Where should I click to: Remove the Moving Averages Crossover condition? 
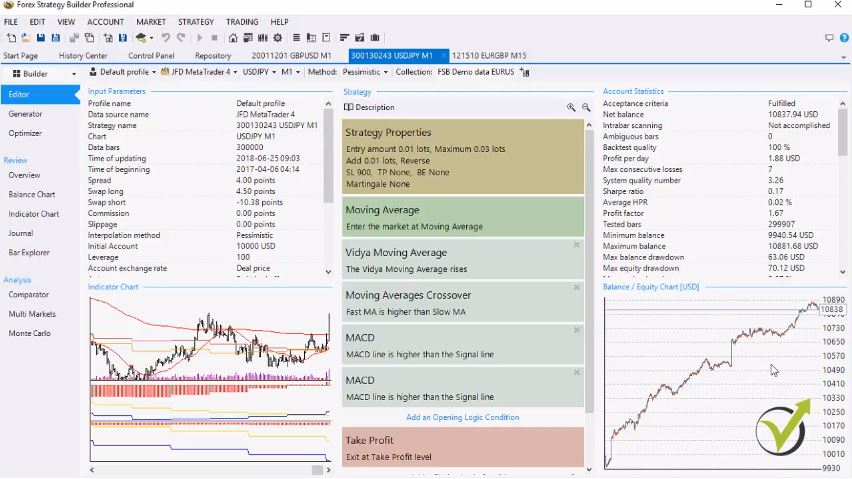[x=577, y=287]
